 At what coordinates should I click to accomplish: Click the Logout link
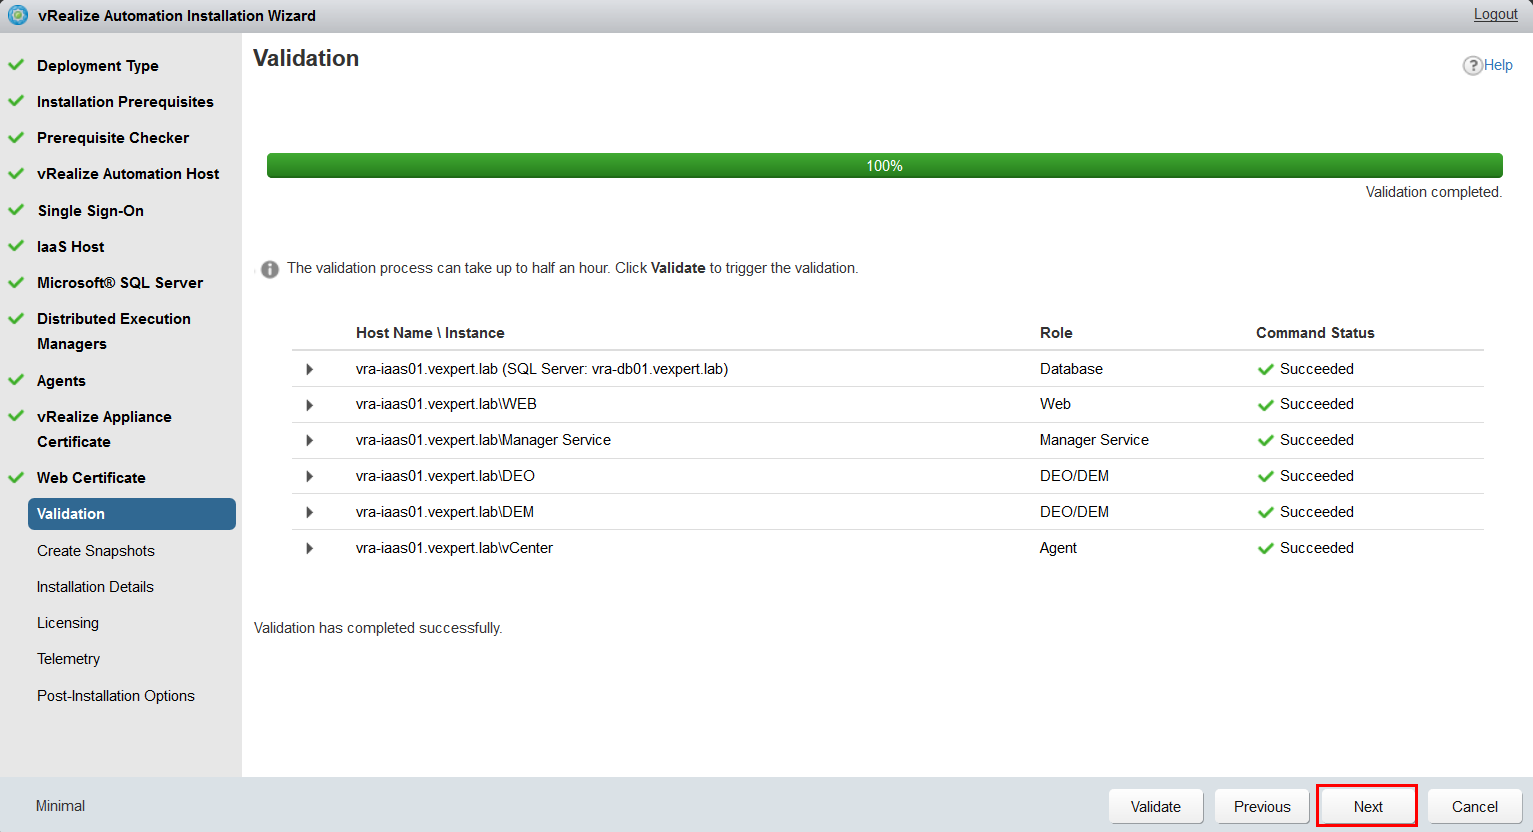pos(1496,14)
